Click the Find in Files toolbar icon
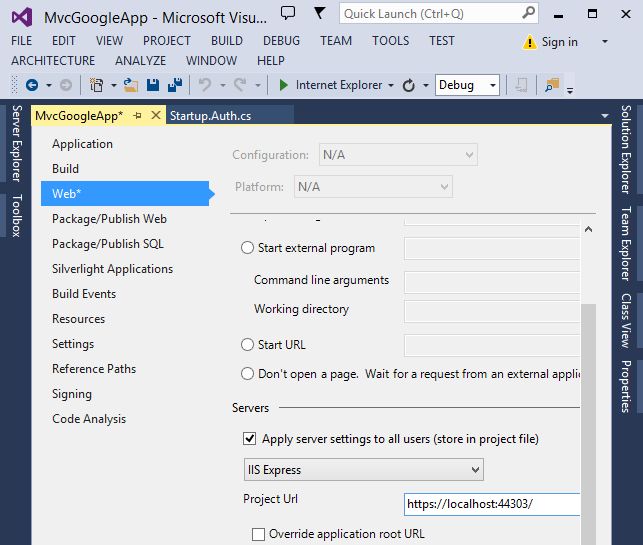Image resolution: width=643 pixels, height=545 pixels. (x=552, y=85)
